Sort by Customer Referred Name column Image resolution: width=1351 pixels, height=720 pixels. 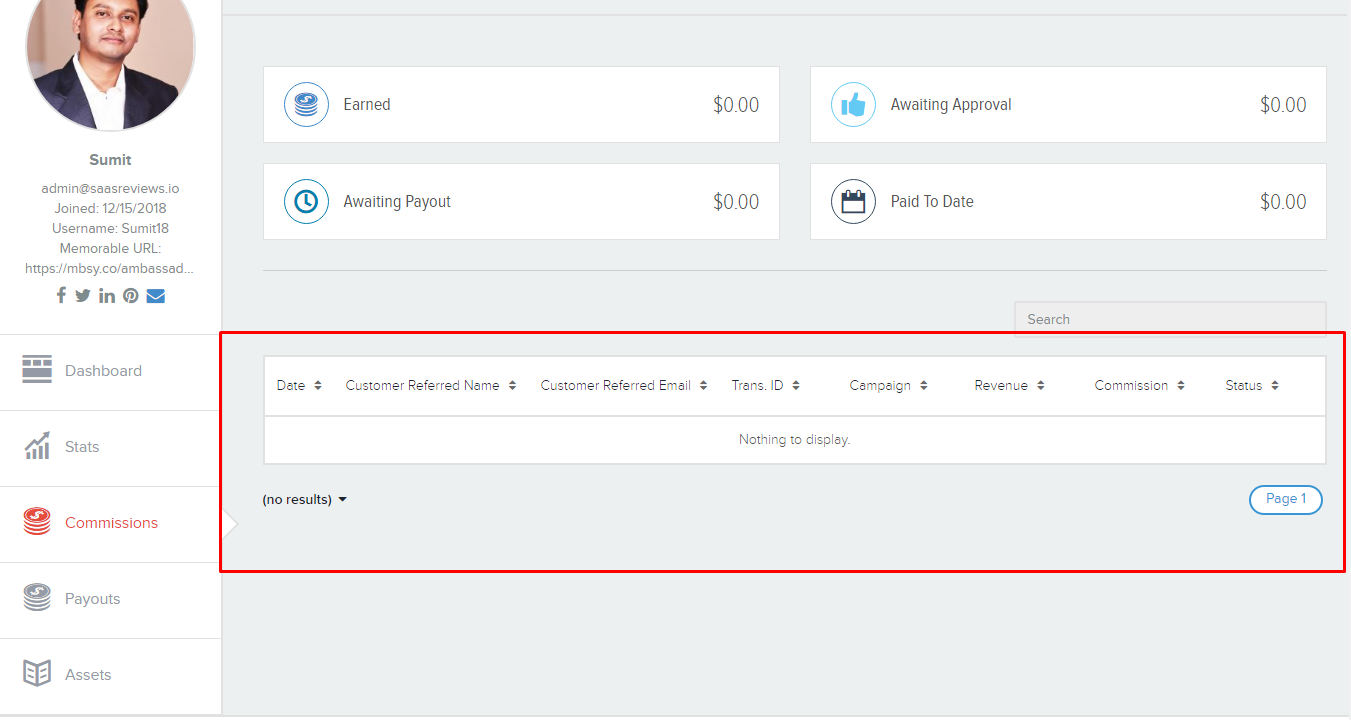coord(430,385)
